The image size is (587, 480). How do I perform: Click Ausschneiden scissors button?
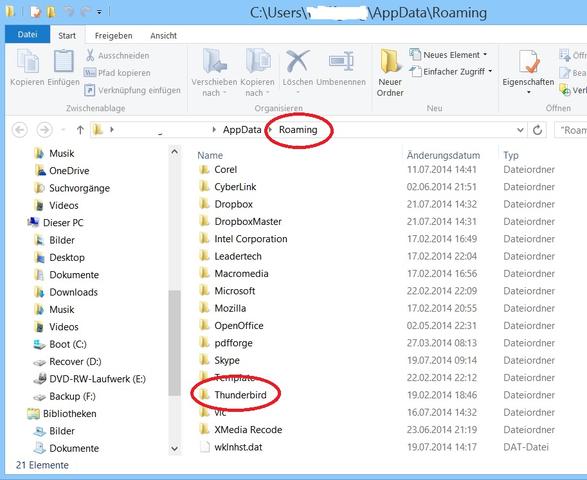(118, 55)
